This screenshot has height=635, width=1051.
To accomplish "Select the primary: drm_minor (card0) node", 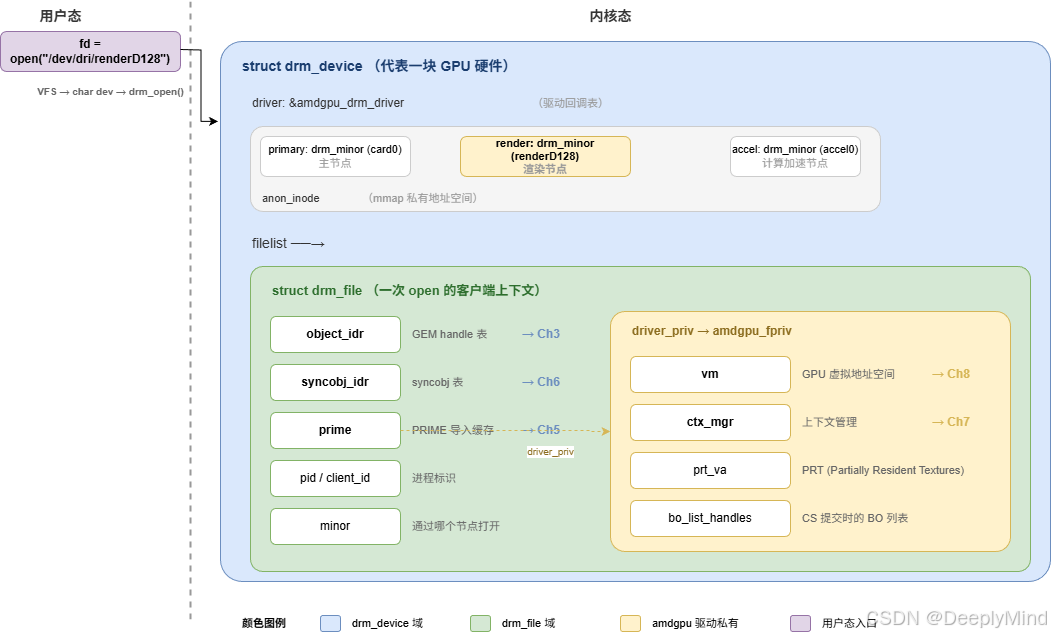I will coord(335,156).
